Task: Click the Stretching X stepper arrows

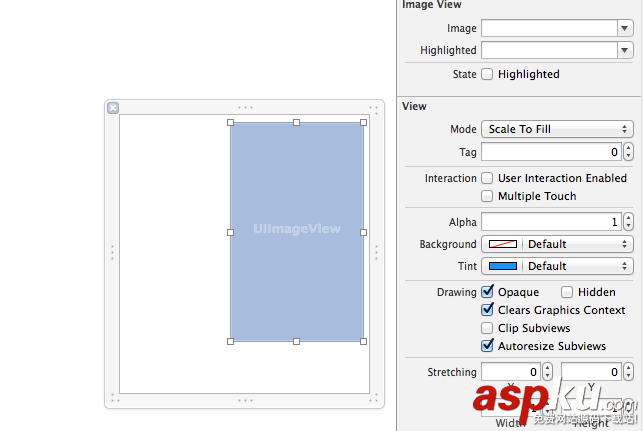Action: (x=547, y=372)
